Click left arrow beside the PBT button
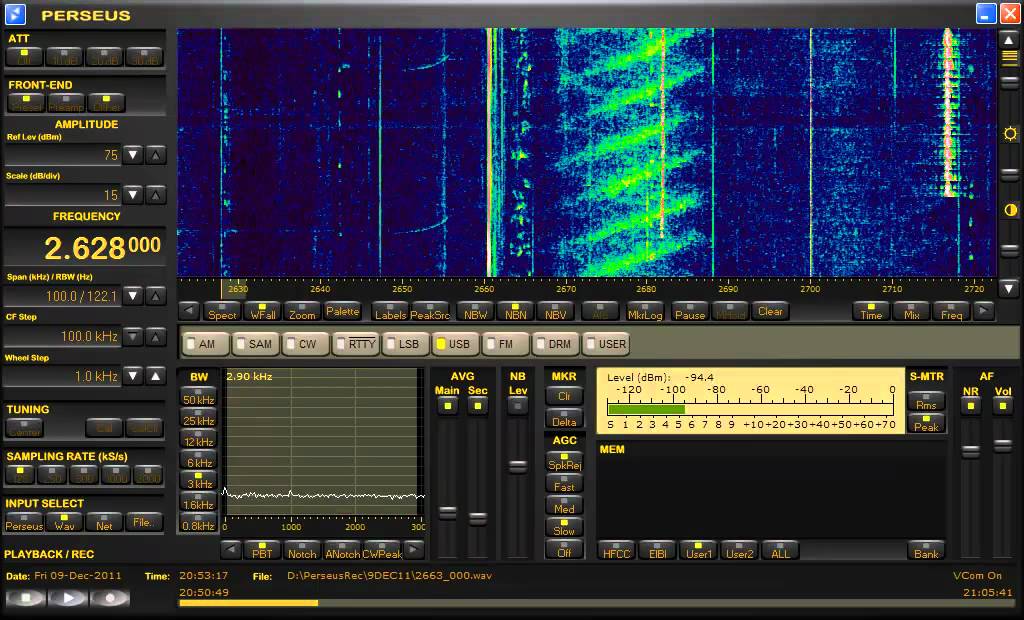This screenshot has height=620, width=1024. pyautogui.click(x=231, y=550)
